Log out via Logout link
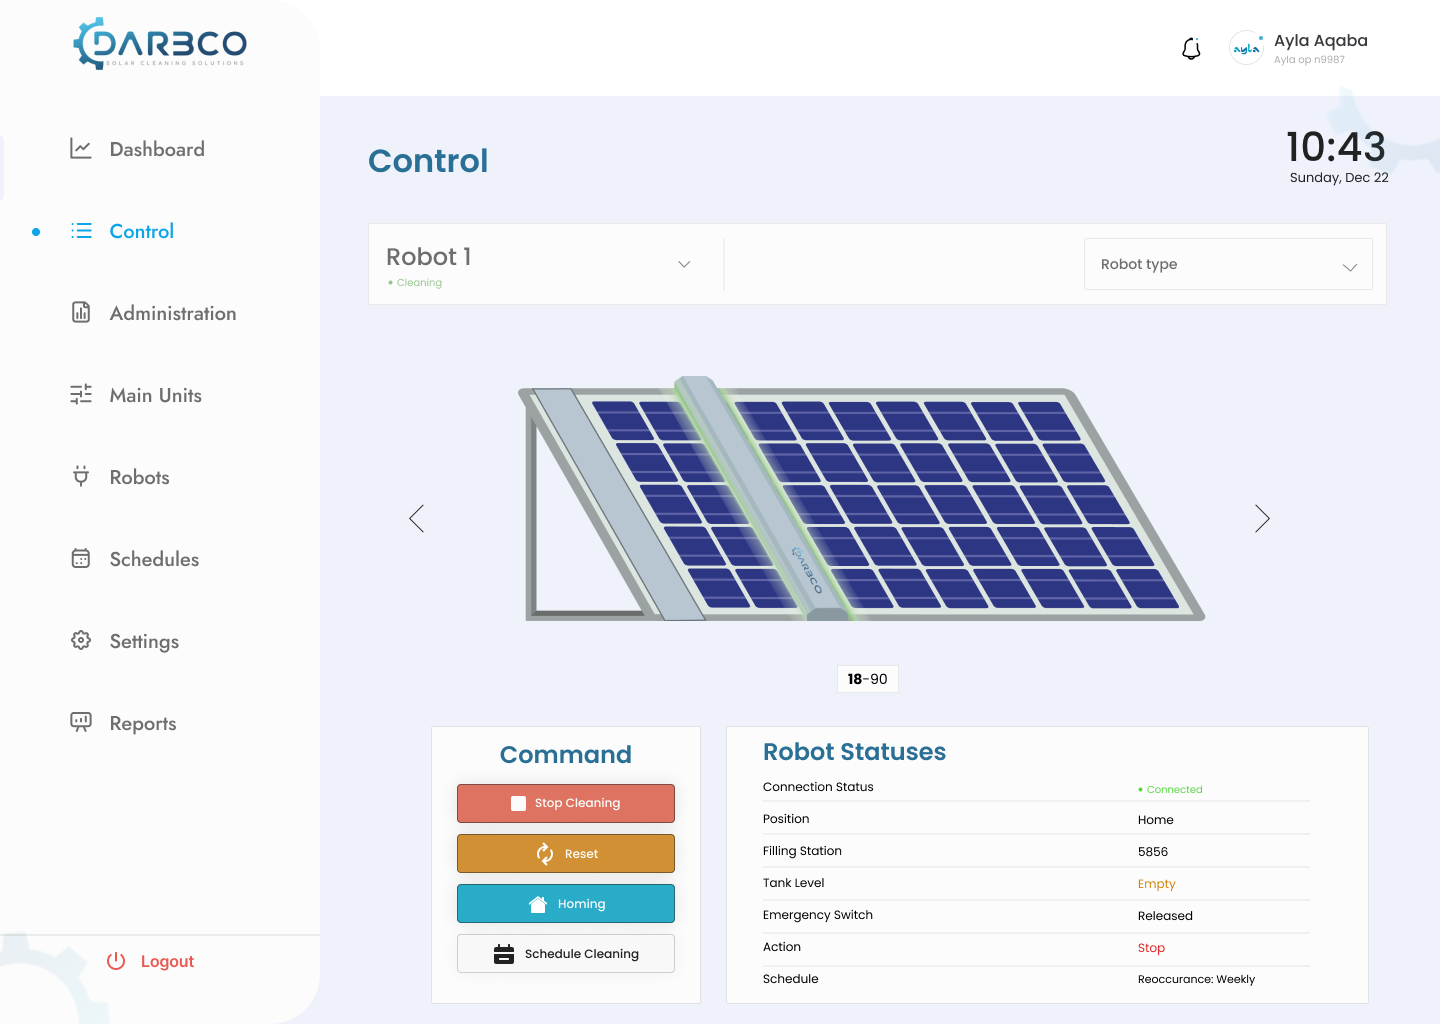Image resolution: width=1440 pixels, height=1024 pixels. 167,961
